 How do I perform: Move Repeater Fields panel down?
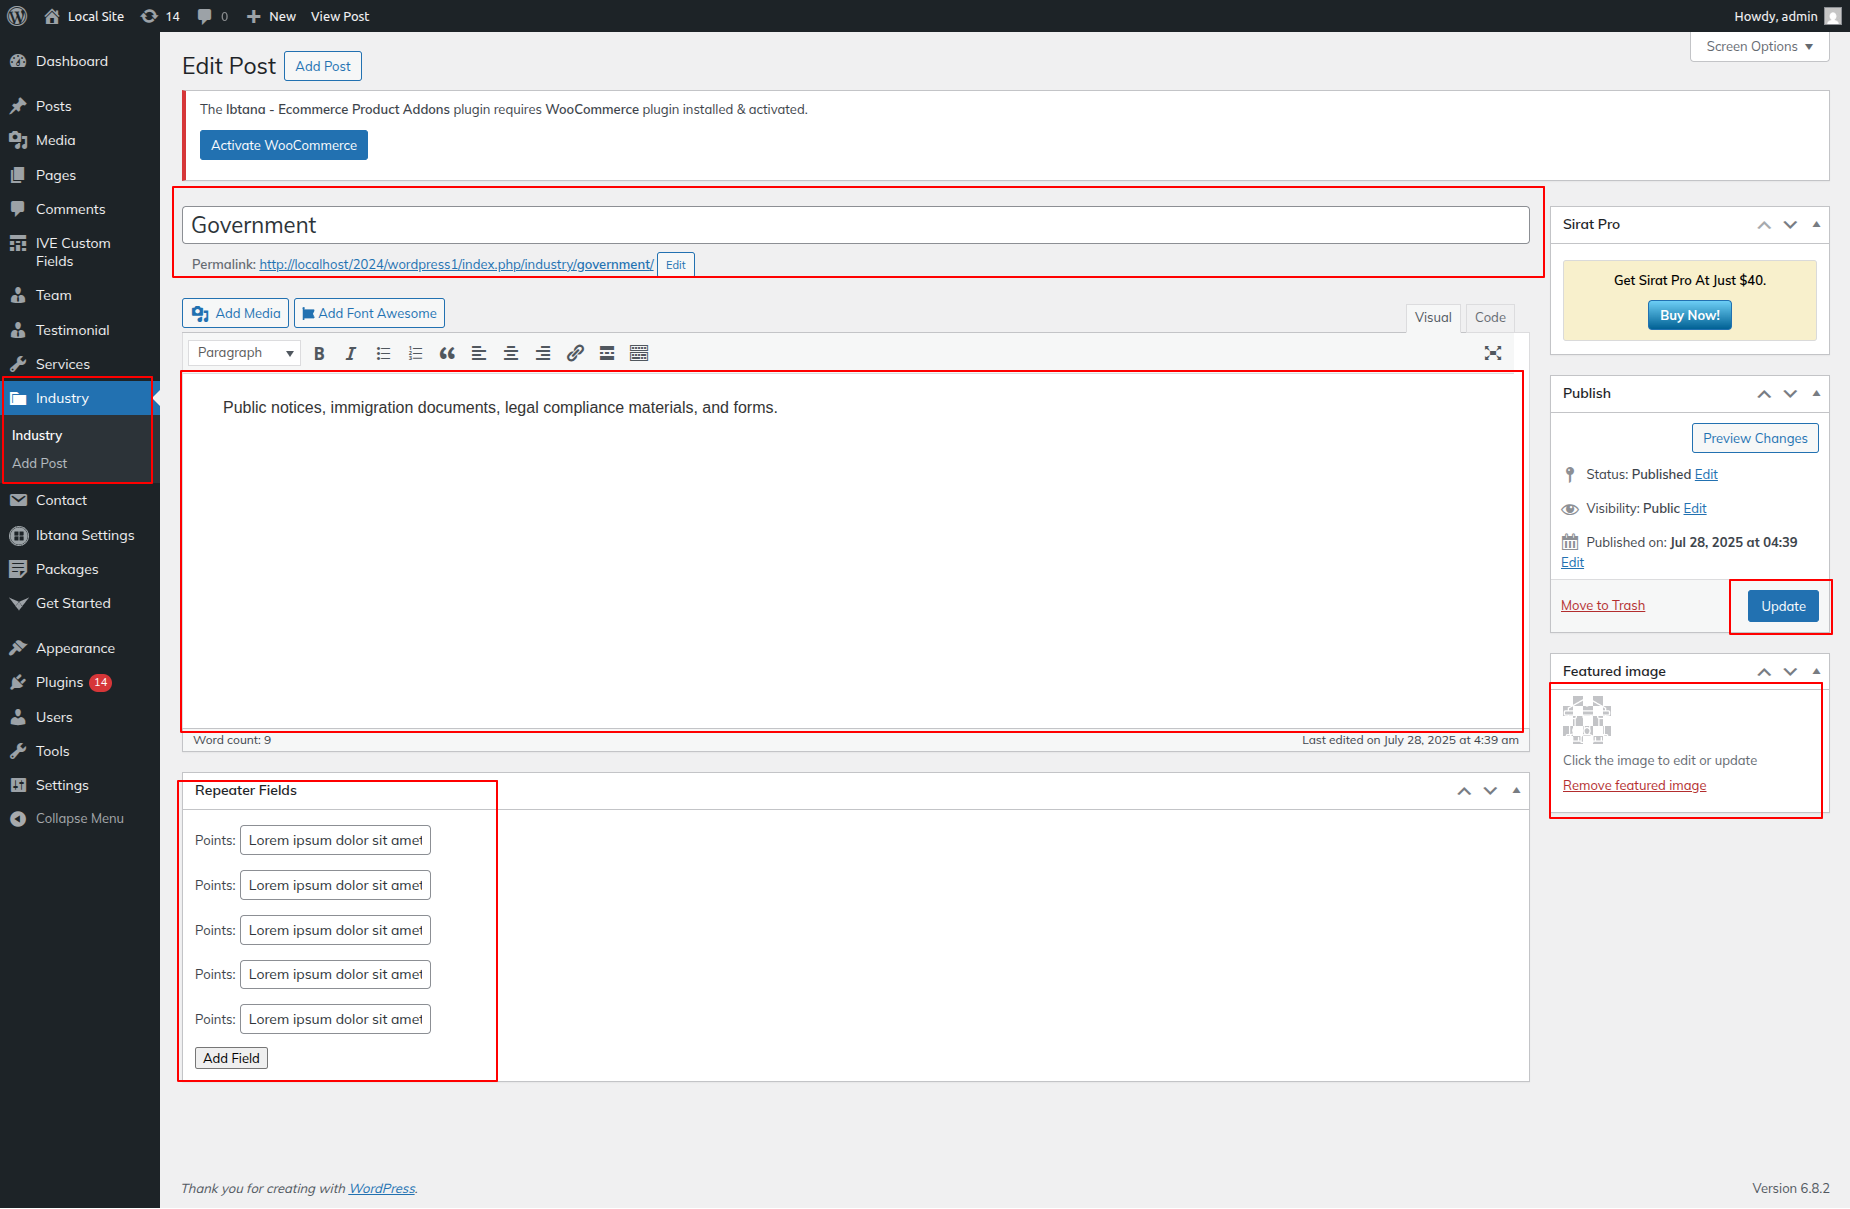[1490, 791]
